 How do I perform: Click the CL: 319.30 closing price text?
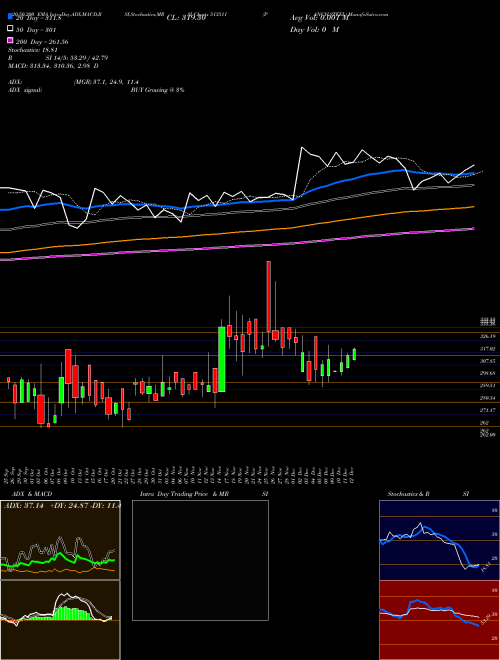coord(186,18)
